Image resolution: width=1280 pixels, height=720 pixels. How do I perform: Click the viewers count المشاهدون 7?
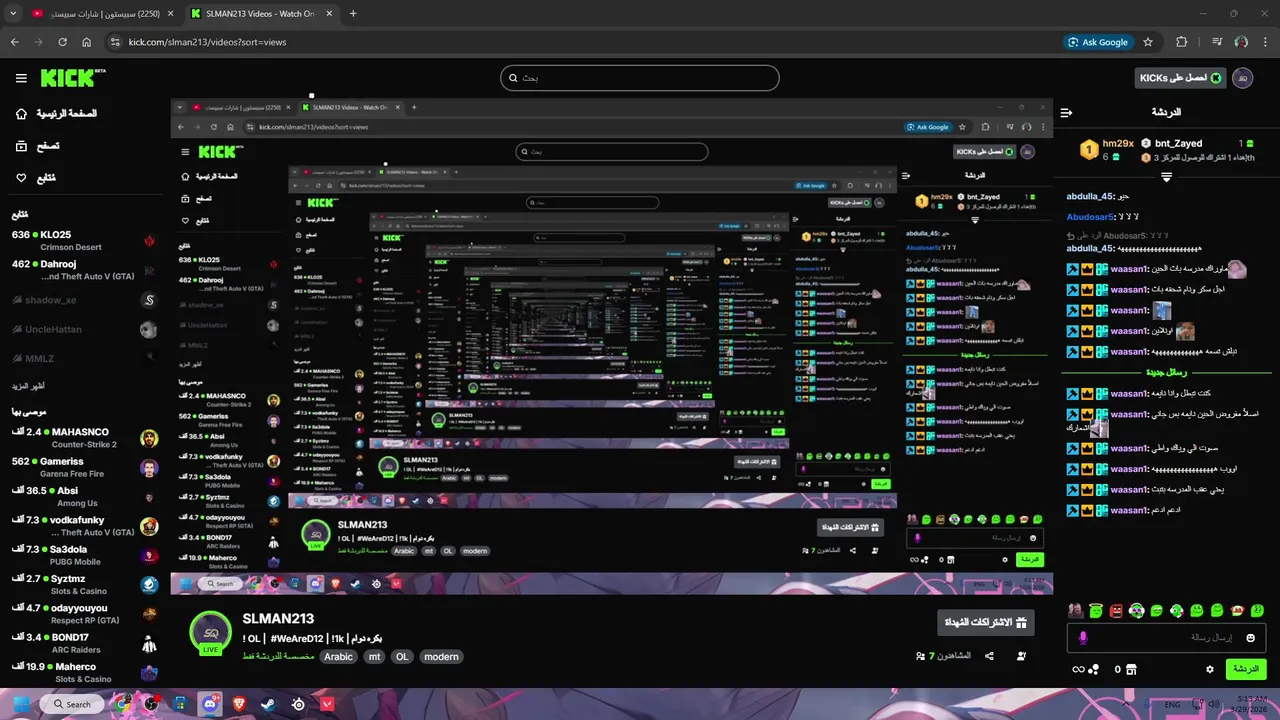click(x=944, y=656)
